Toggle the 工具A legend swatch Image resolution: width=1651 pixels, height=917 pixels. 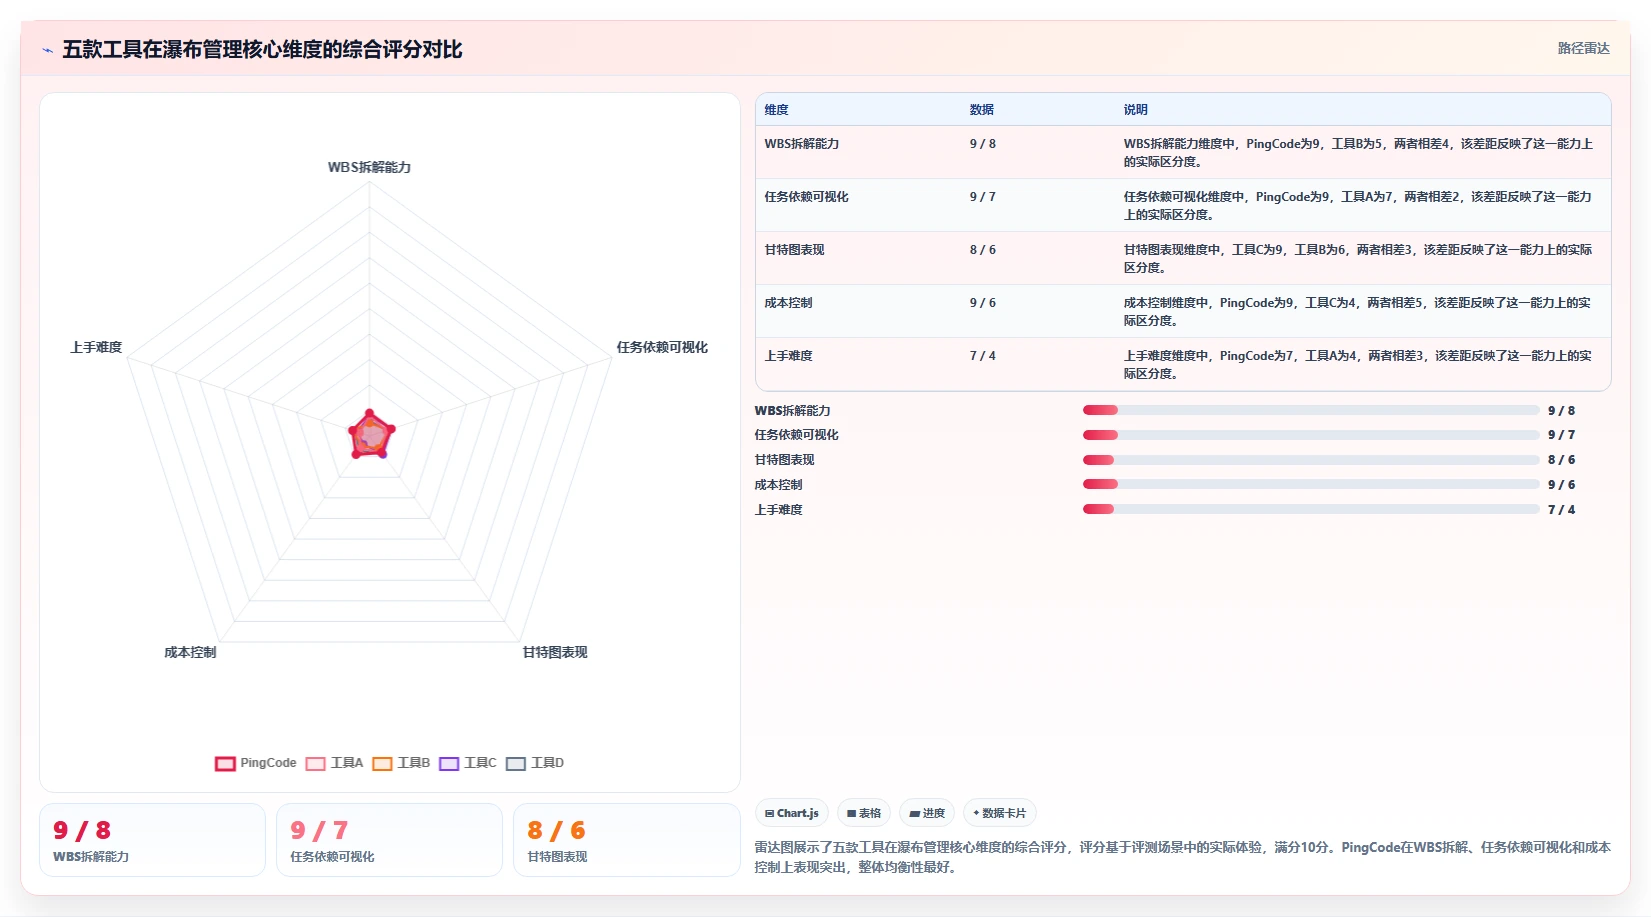click(x=315, y=763)
